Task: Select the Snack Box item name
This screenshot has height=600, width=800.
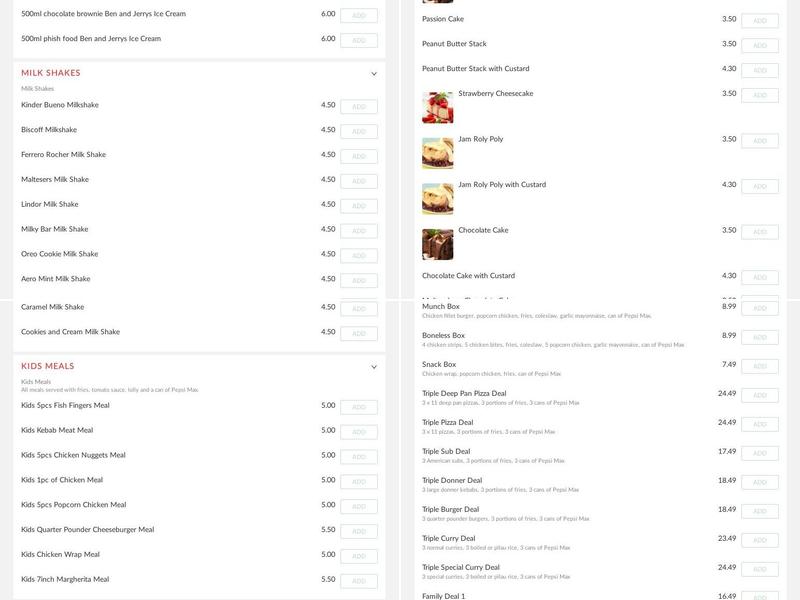Action: [x=439, y=364]
